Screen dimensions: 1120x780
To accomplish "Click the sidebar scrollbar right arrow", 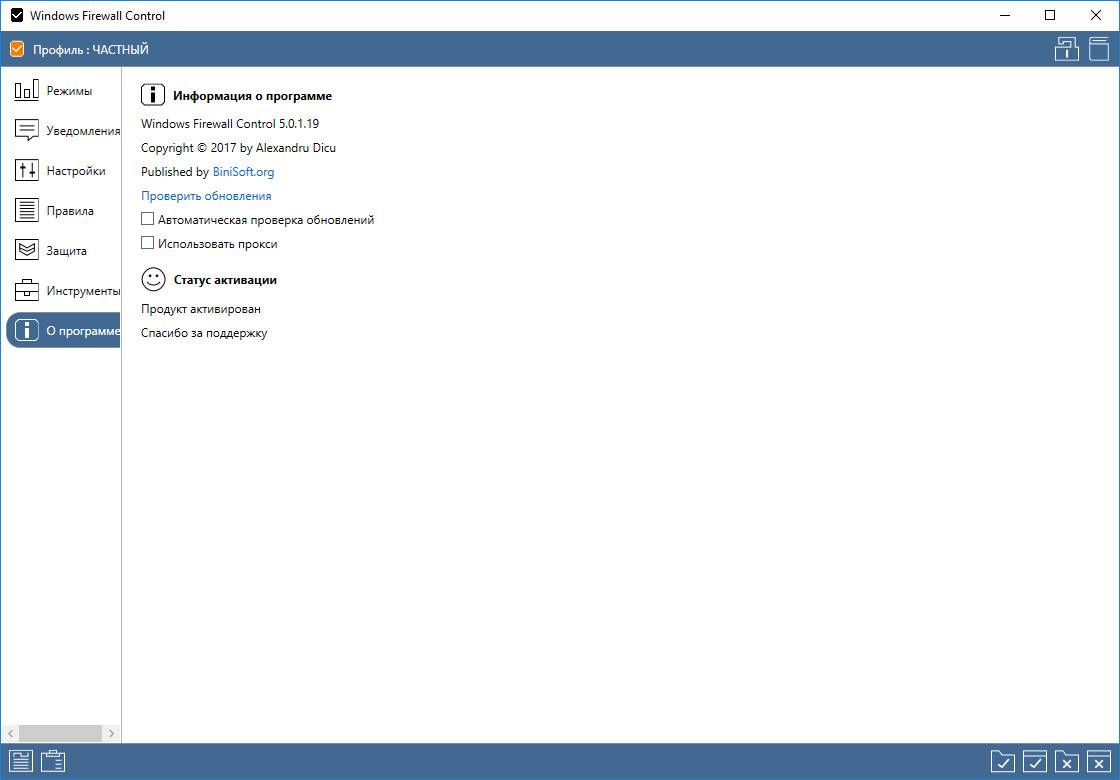I will click(x=111, y=734).
